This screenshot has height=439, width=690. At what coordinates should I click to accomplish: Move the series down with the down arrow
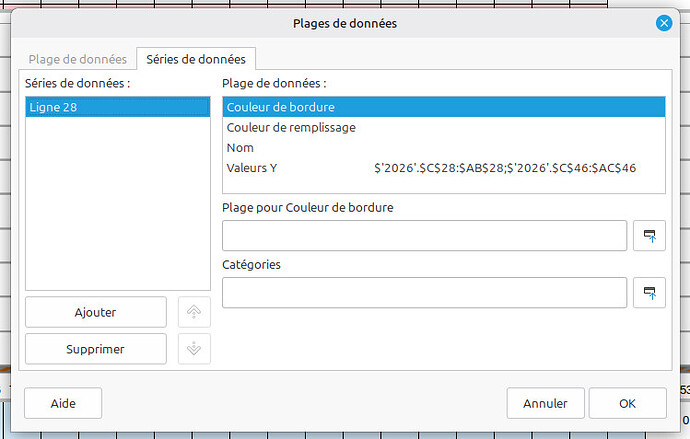(x=194, y=348)
